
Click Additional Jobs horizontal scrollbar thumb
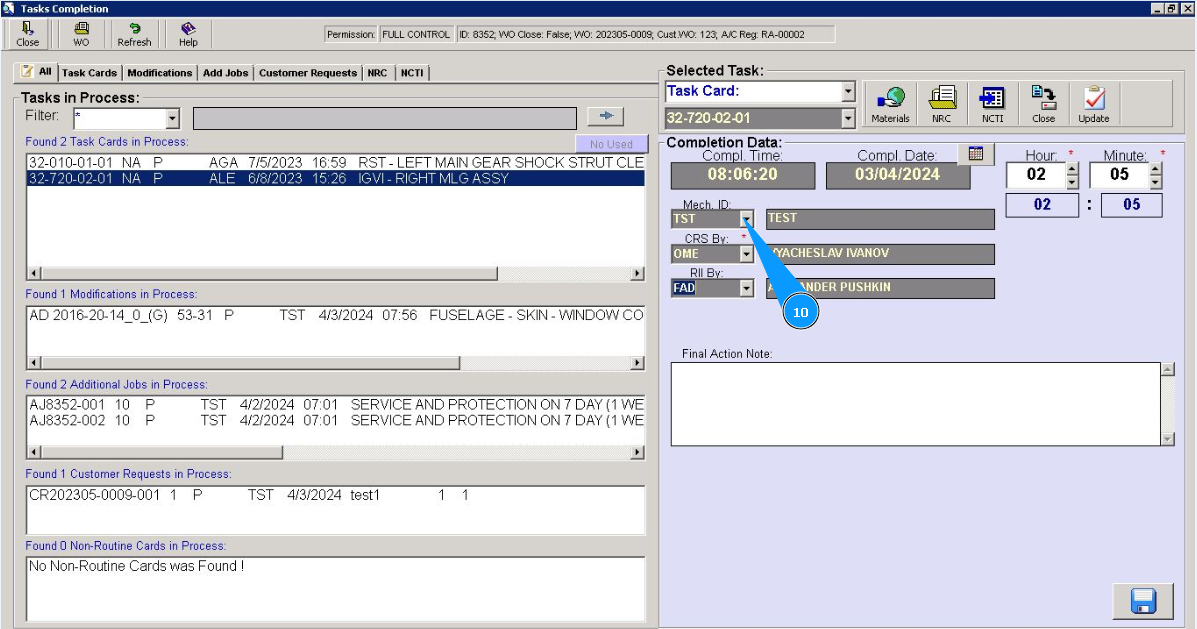162,453
